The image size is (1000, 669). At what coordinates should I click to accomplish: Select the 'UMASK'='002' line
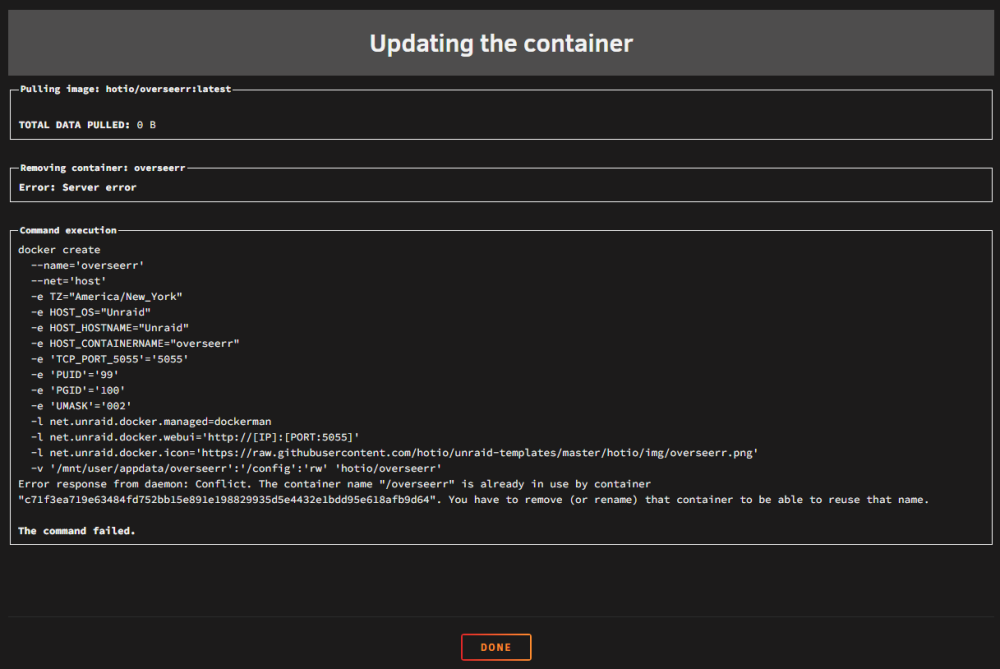tap(81, 406)
